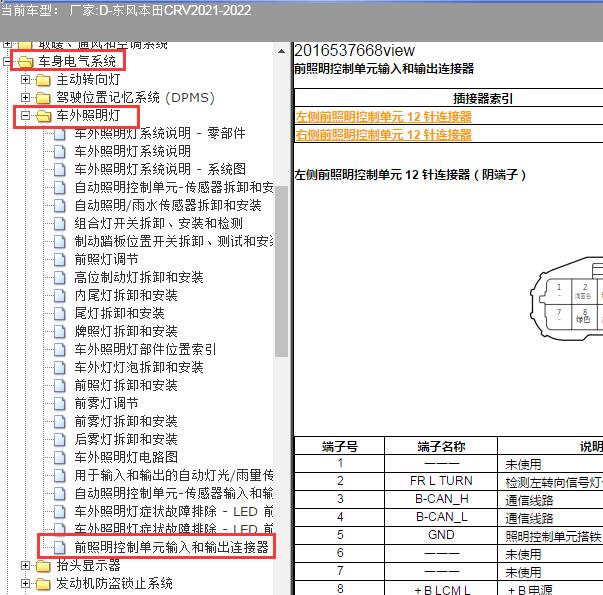Click the GND terminal name cell
The image size is (603, 595).
click(x=441, y=535)
